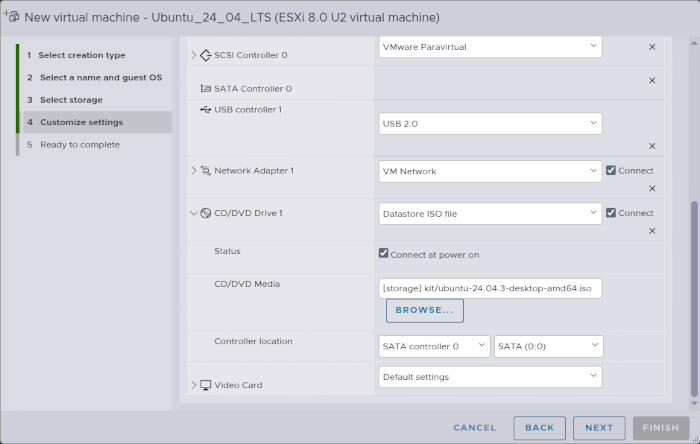The width and height of the screenshot is (700, 444).
Task: Open the USB 2.0 controller type dropdown
Action: pos(490,124)
